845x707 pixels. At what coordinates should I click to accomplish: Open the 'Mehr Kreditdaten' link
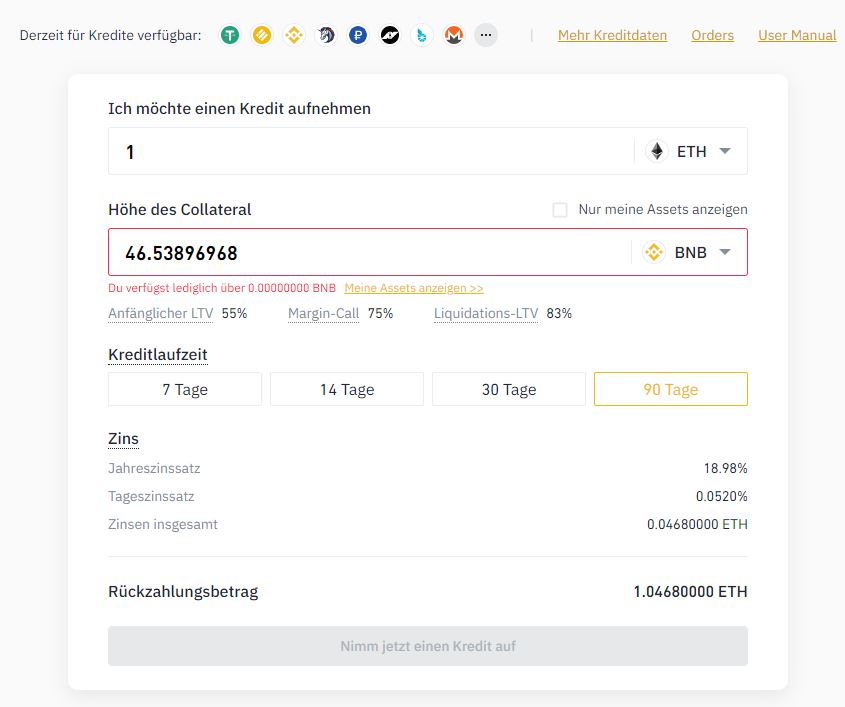click(611, 35)
